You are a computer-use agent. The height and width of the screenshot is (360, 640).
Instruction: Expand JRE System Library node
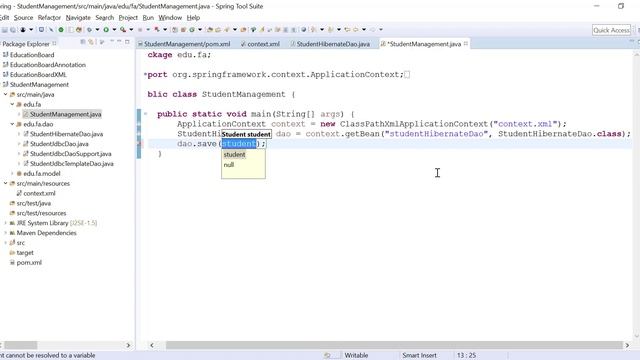[5, 223]
